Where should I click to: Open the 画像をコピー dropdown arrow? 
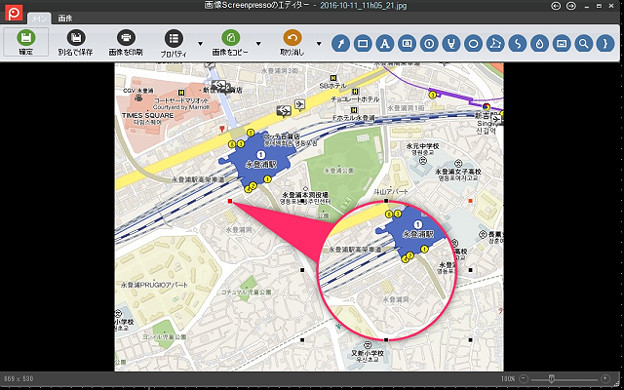[258, 44]
